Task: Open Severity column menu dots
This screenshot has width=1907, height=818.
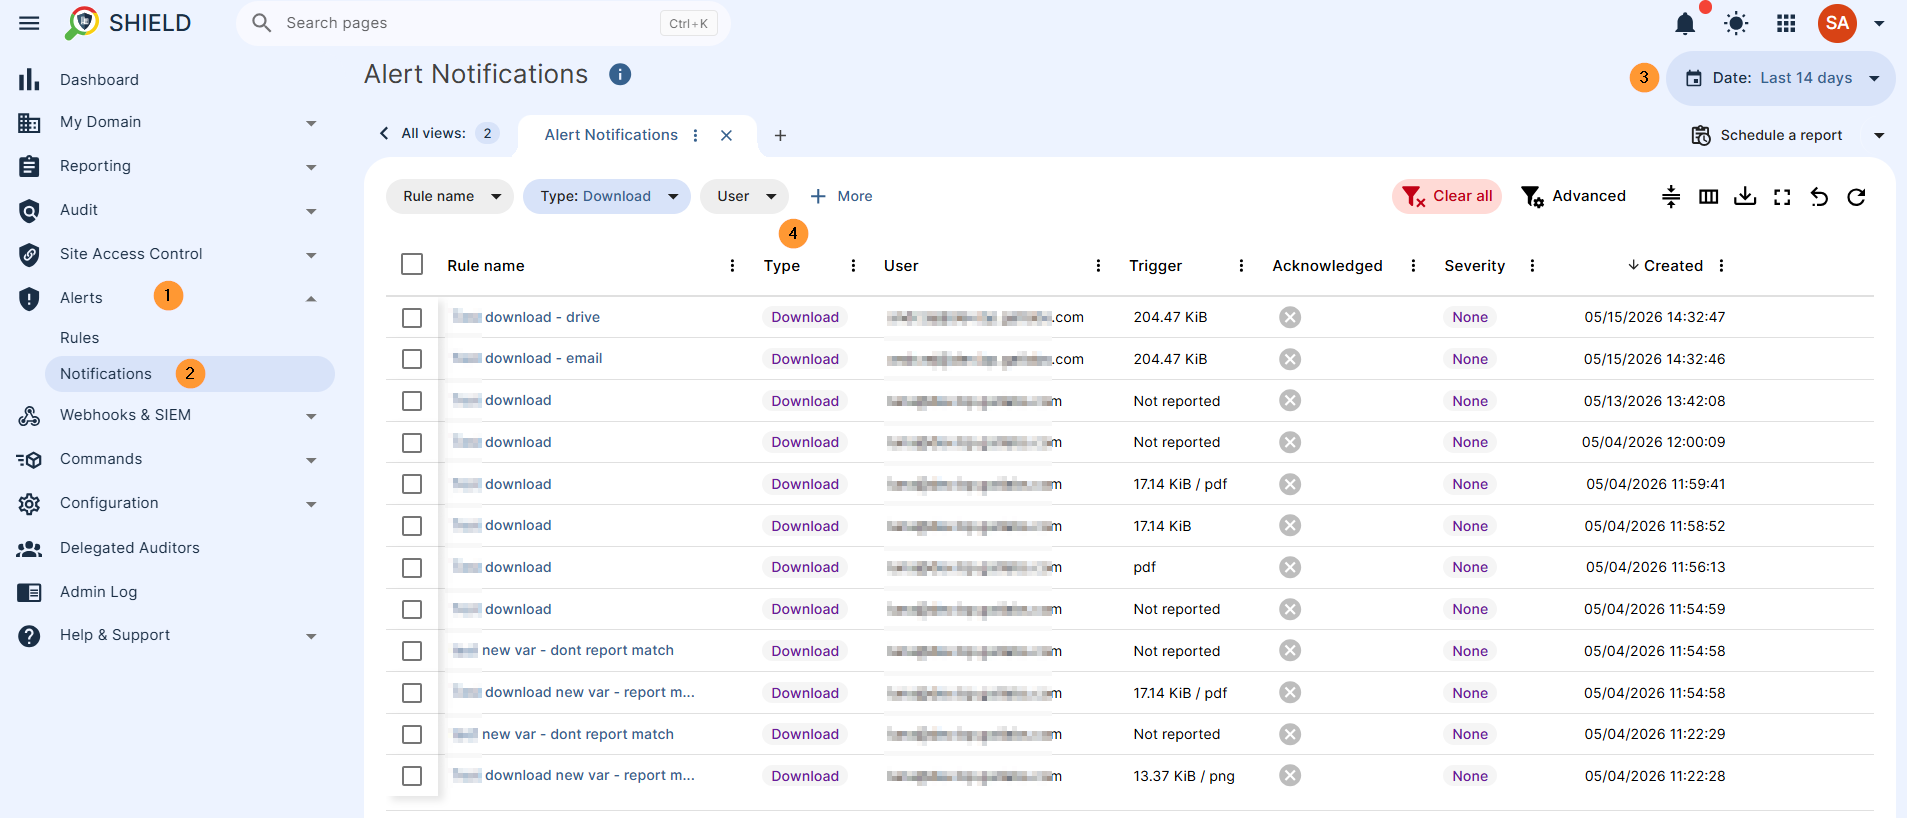Action: 1532,266
